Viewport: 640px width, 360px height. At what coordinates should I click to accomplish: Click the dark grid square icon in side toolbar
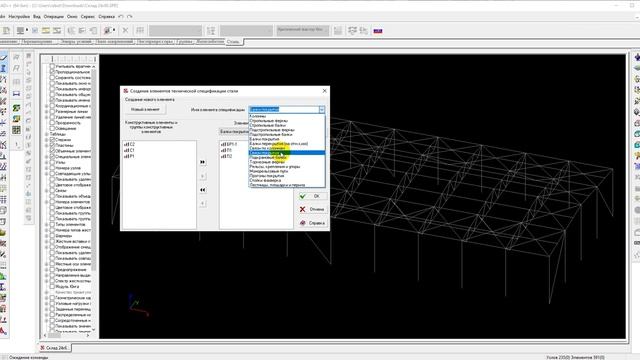16,130
